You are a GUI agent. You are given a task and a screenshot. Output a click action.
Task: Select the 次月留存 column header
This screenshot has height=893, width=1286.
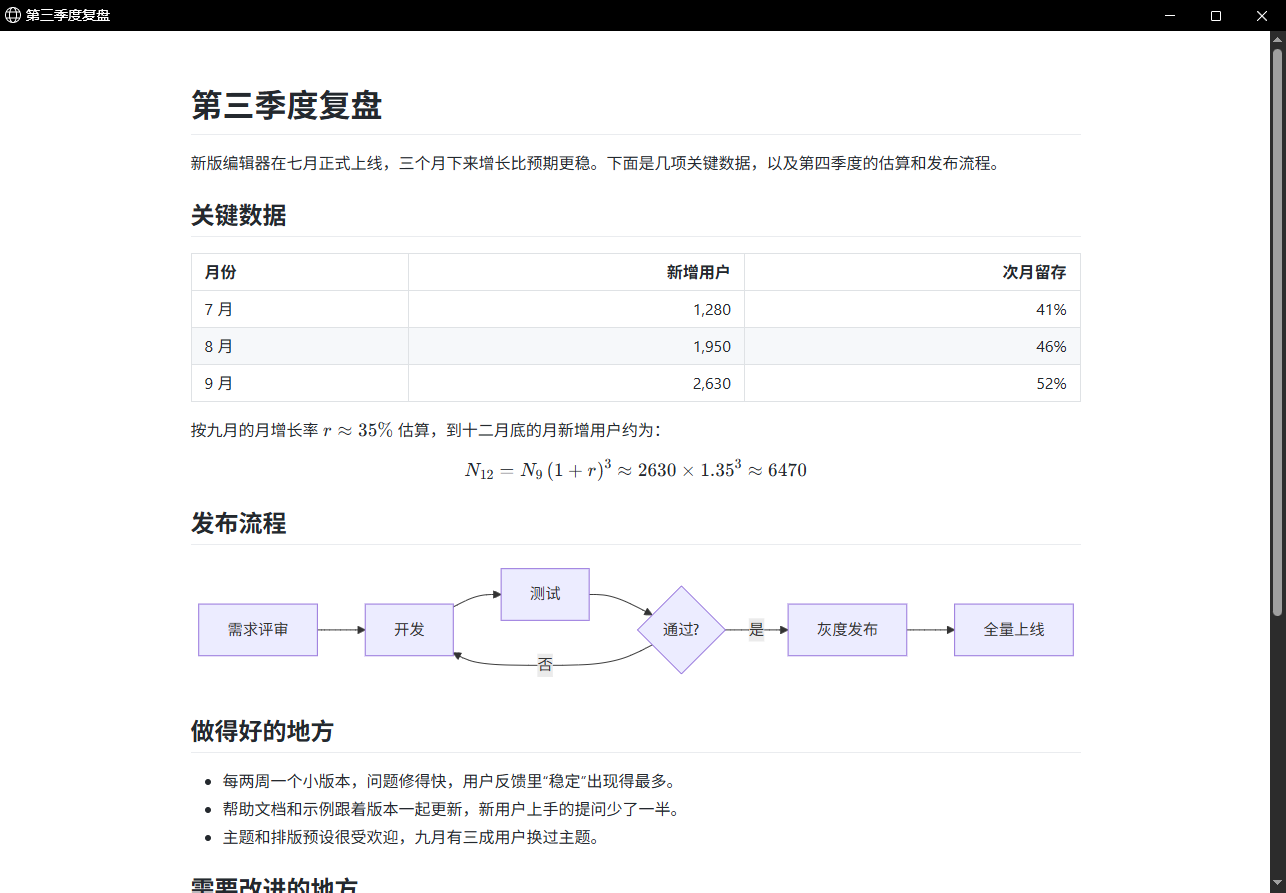click(x=912, y=272)
